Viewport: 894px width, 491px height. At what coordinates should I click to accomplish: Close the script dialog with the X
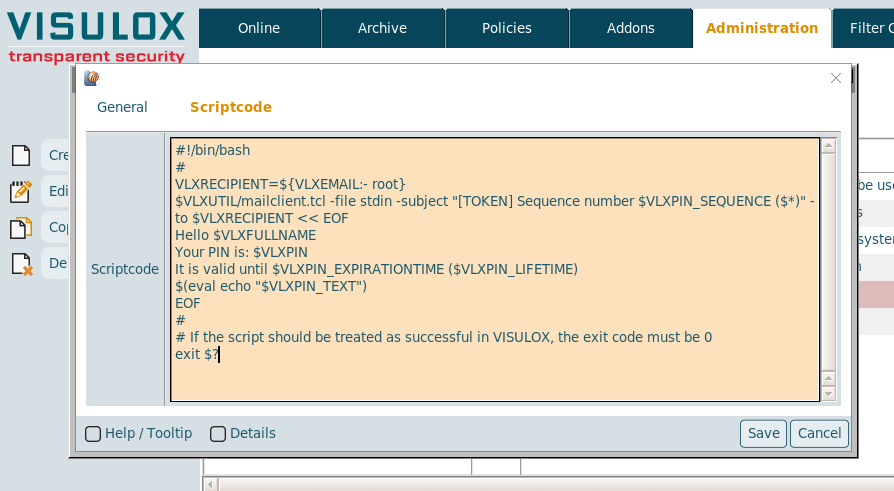point(836,78)
